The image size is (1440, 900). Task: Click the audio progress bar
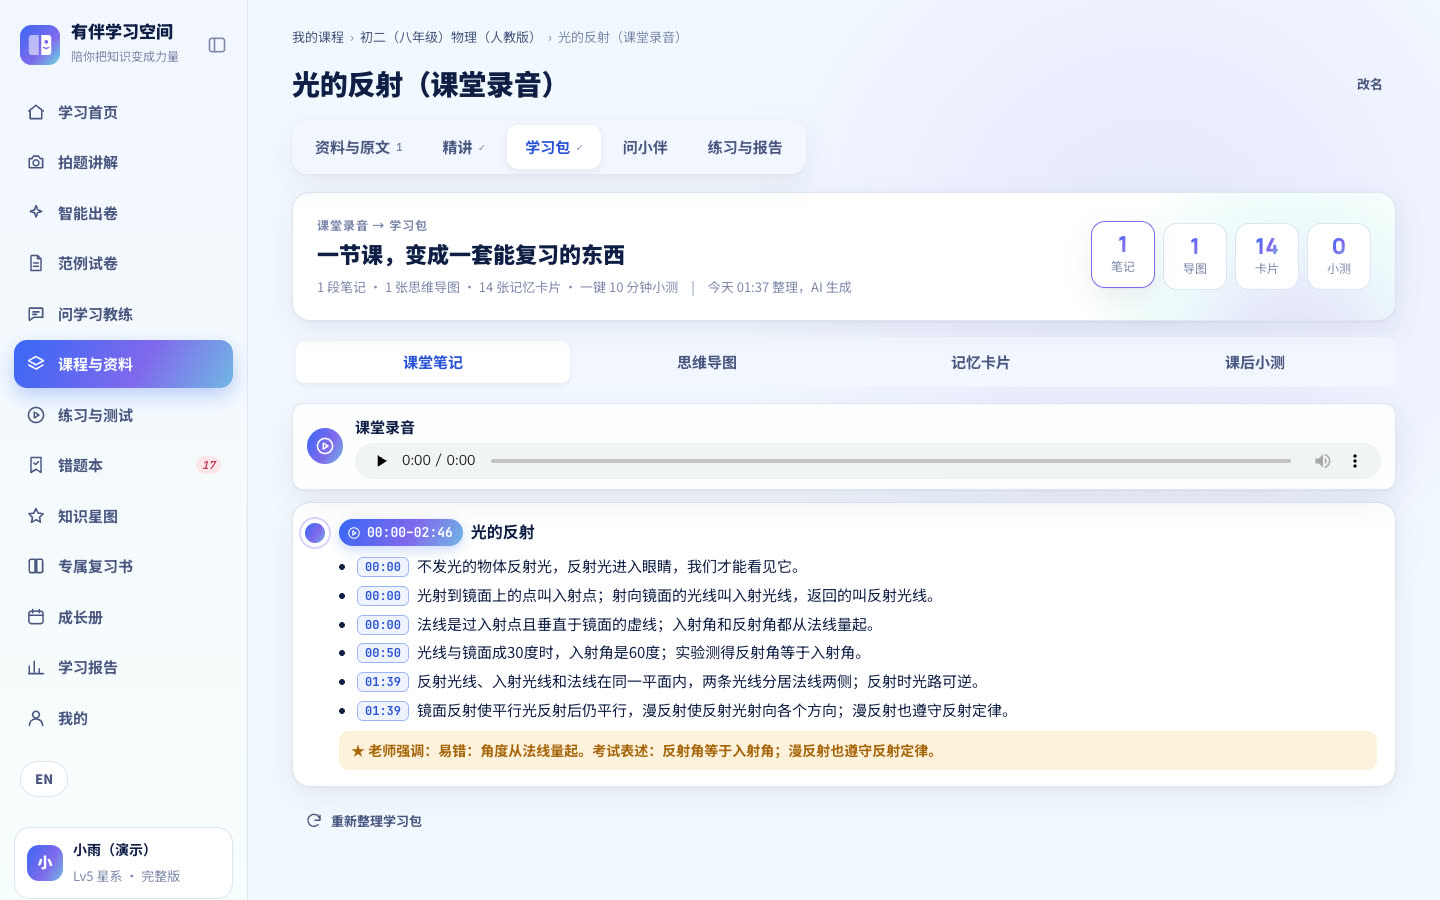click(890, 461)
